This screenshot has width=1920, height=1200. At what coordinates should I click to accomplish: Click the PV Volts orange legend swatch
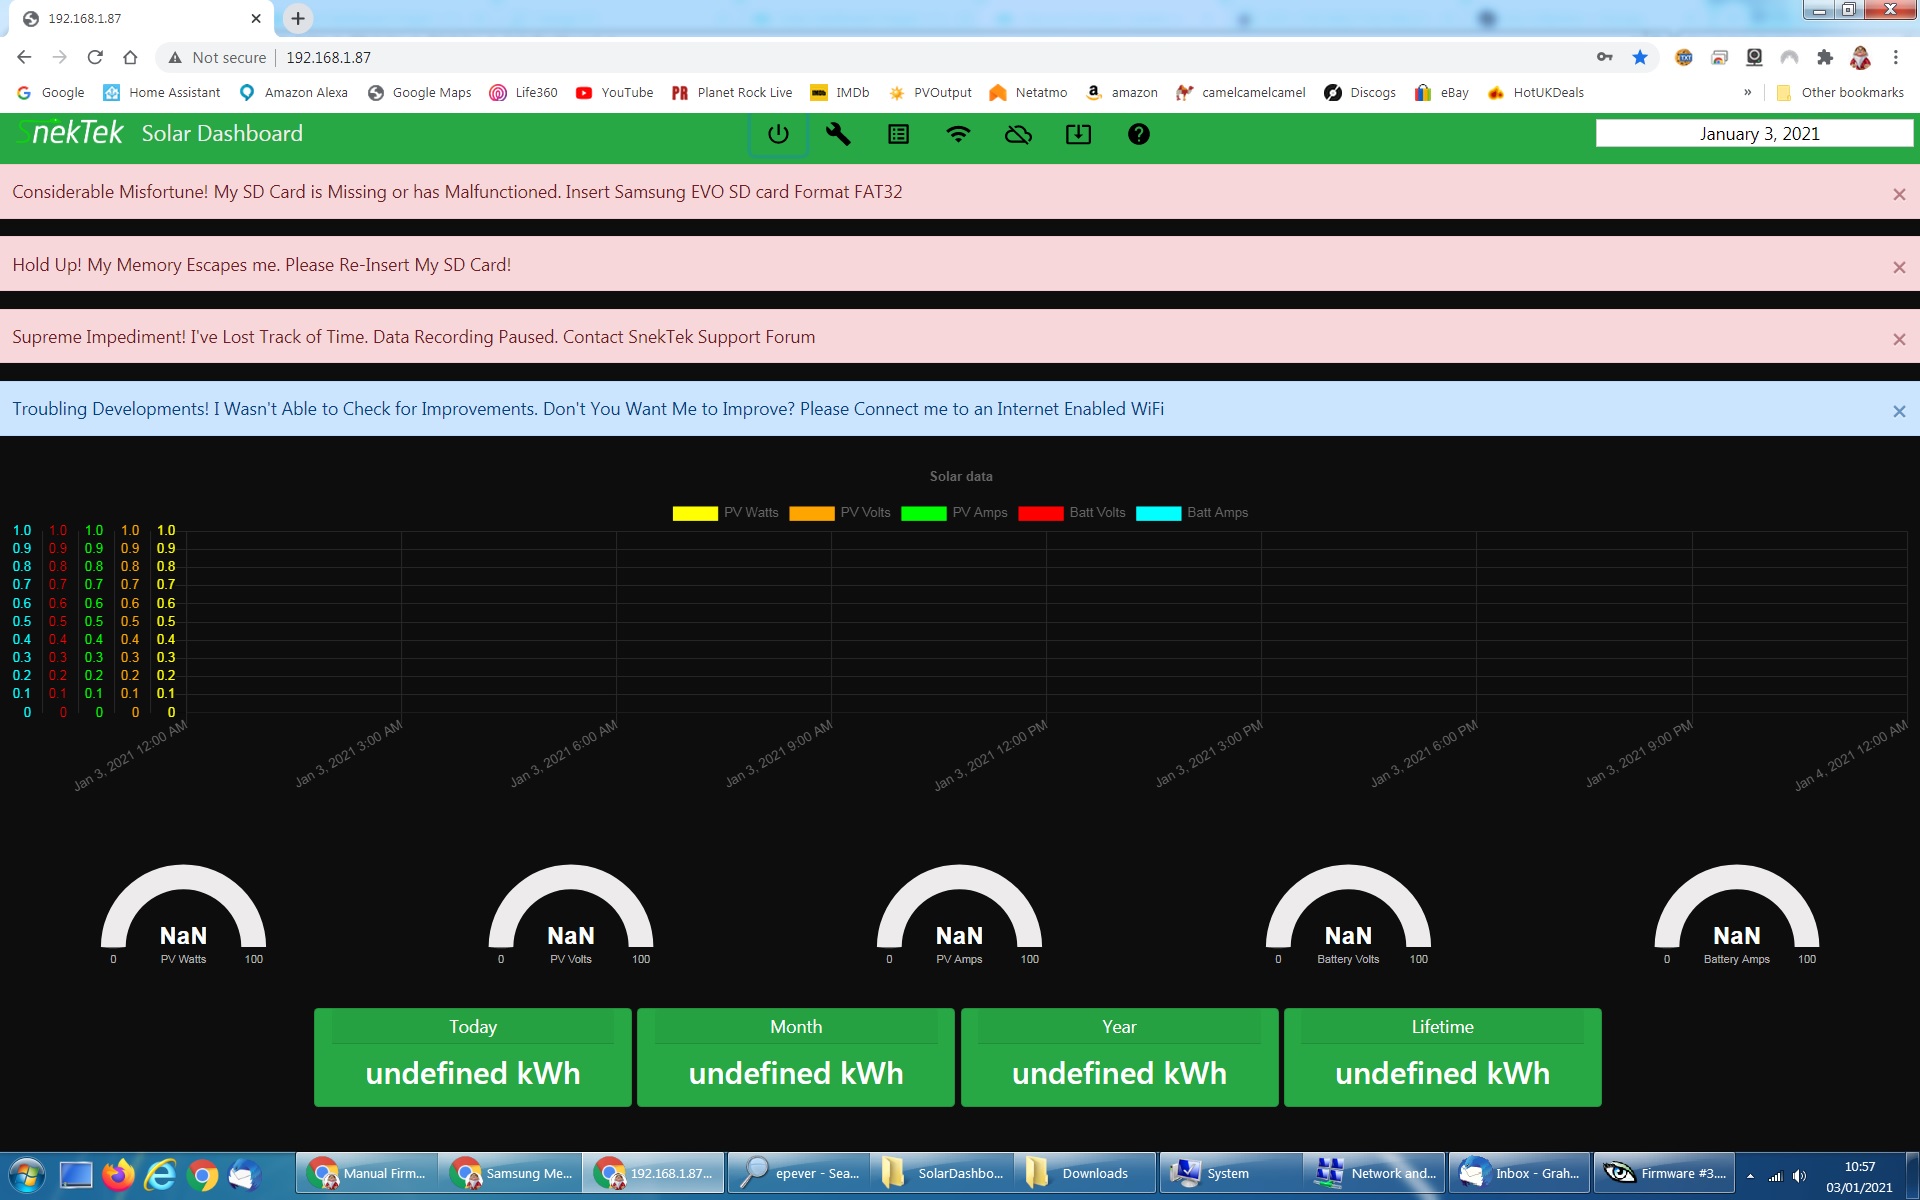tap(811, 513)
